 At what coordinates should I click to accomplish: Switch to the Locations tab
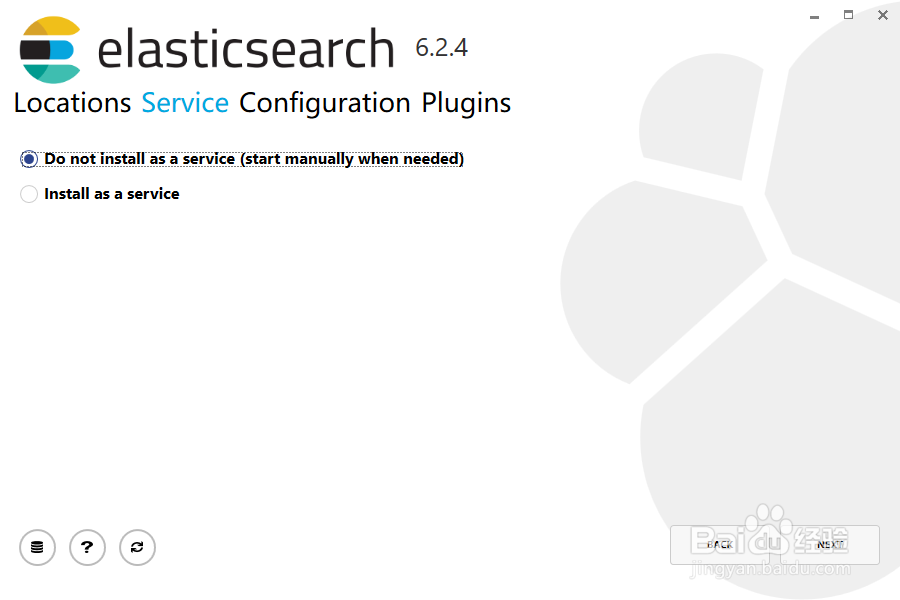[x=71, y=103]
